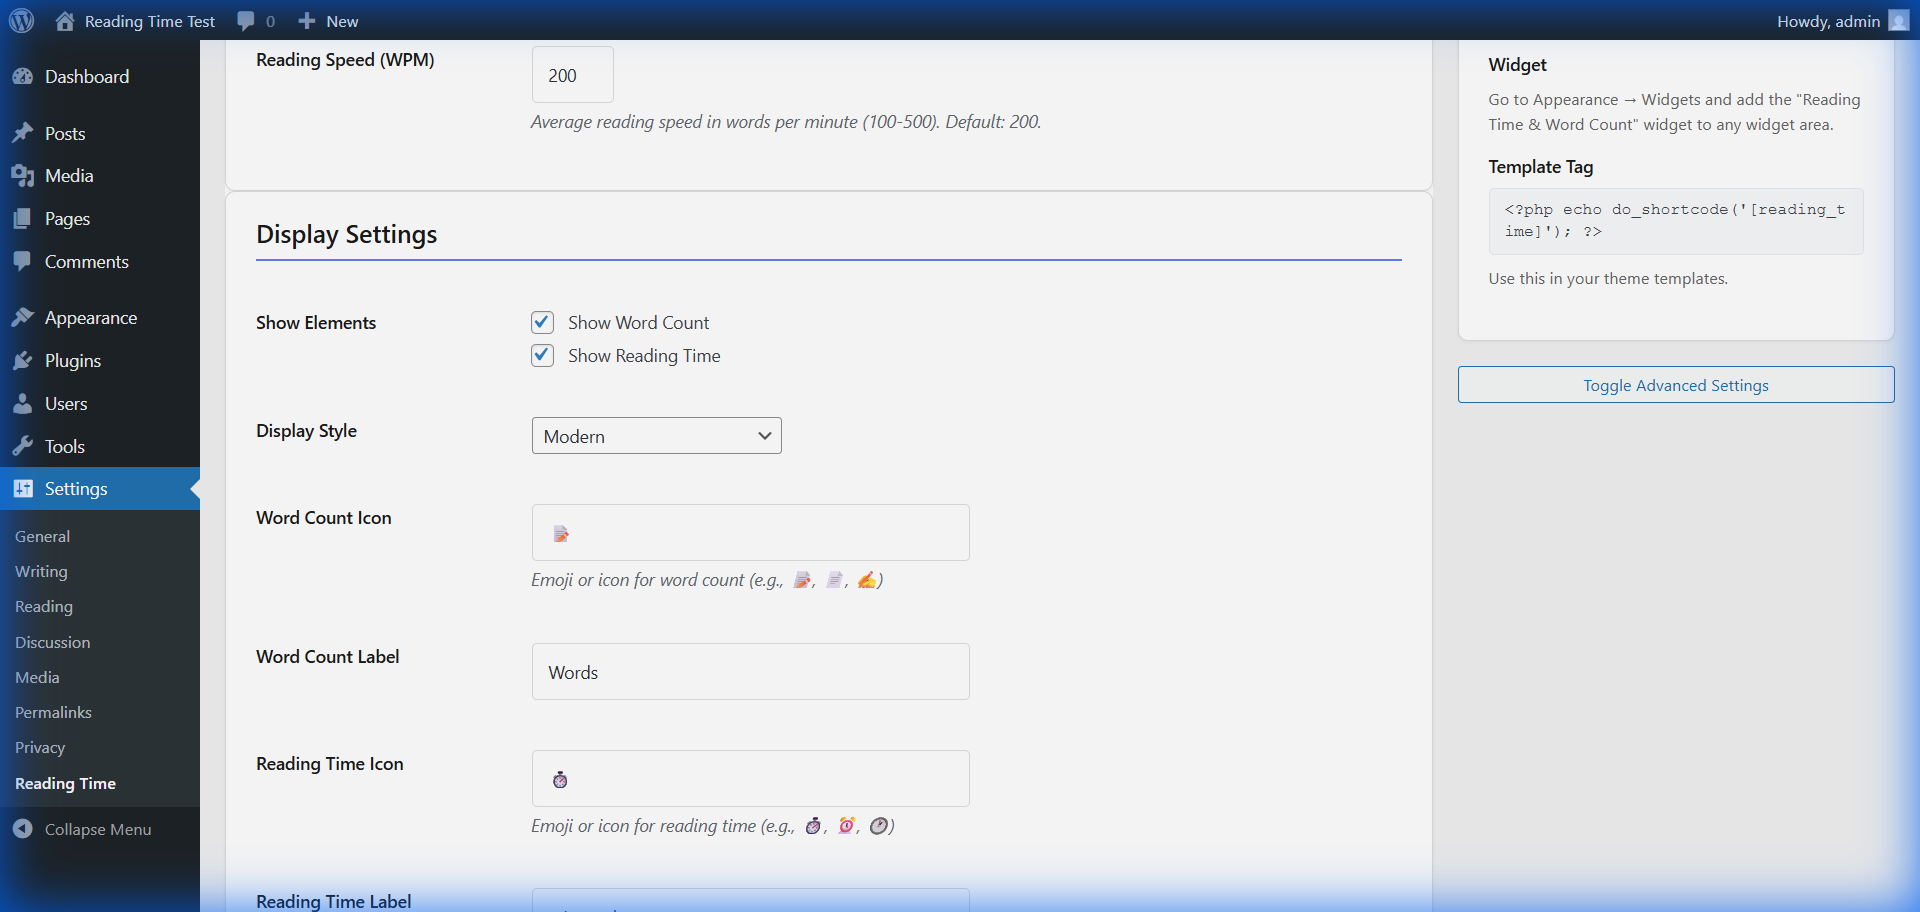Image resolution: width=1920 pixels, height=912 pixels.
Task: Open Privacy settings submenu
Action: (40, 747)
